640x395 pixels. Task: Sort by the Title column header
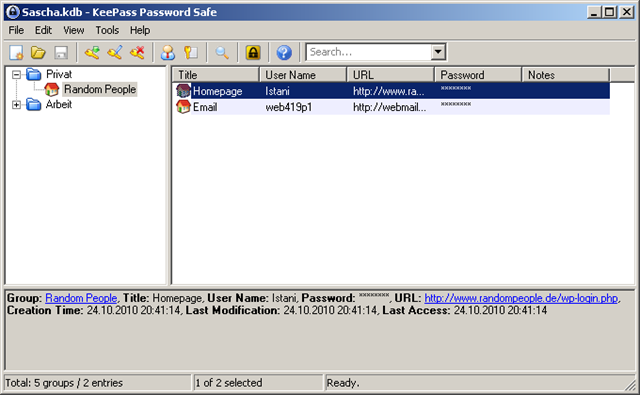click(x=216, y=75)
